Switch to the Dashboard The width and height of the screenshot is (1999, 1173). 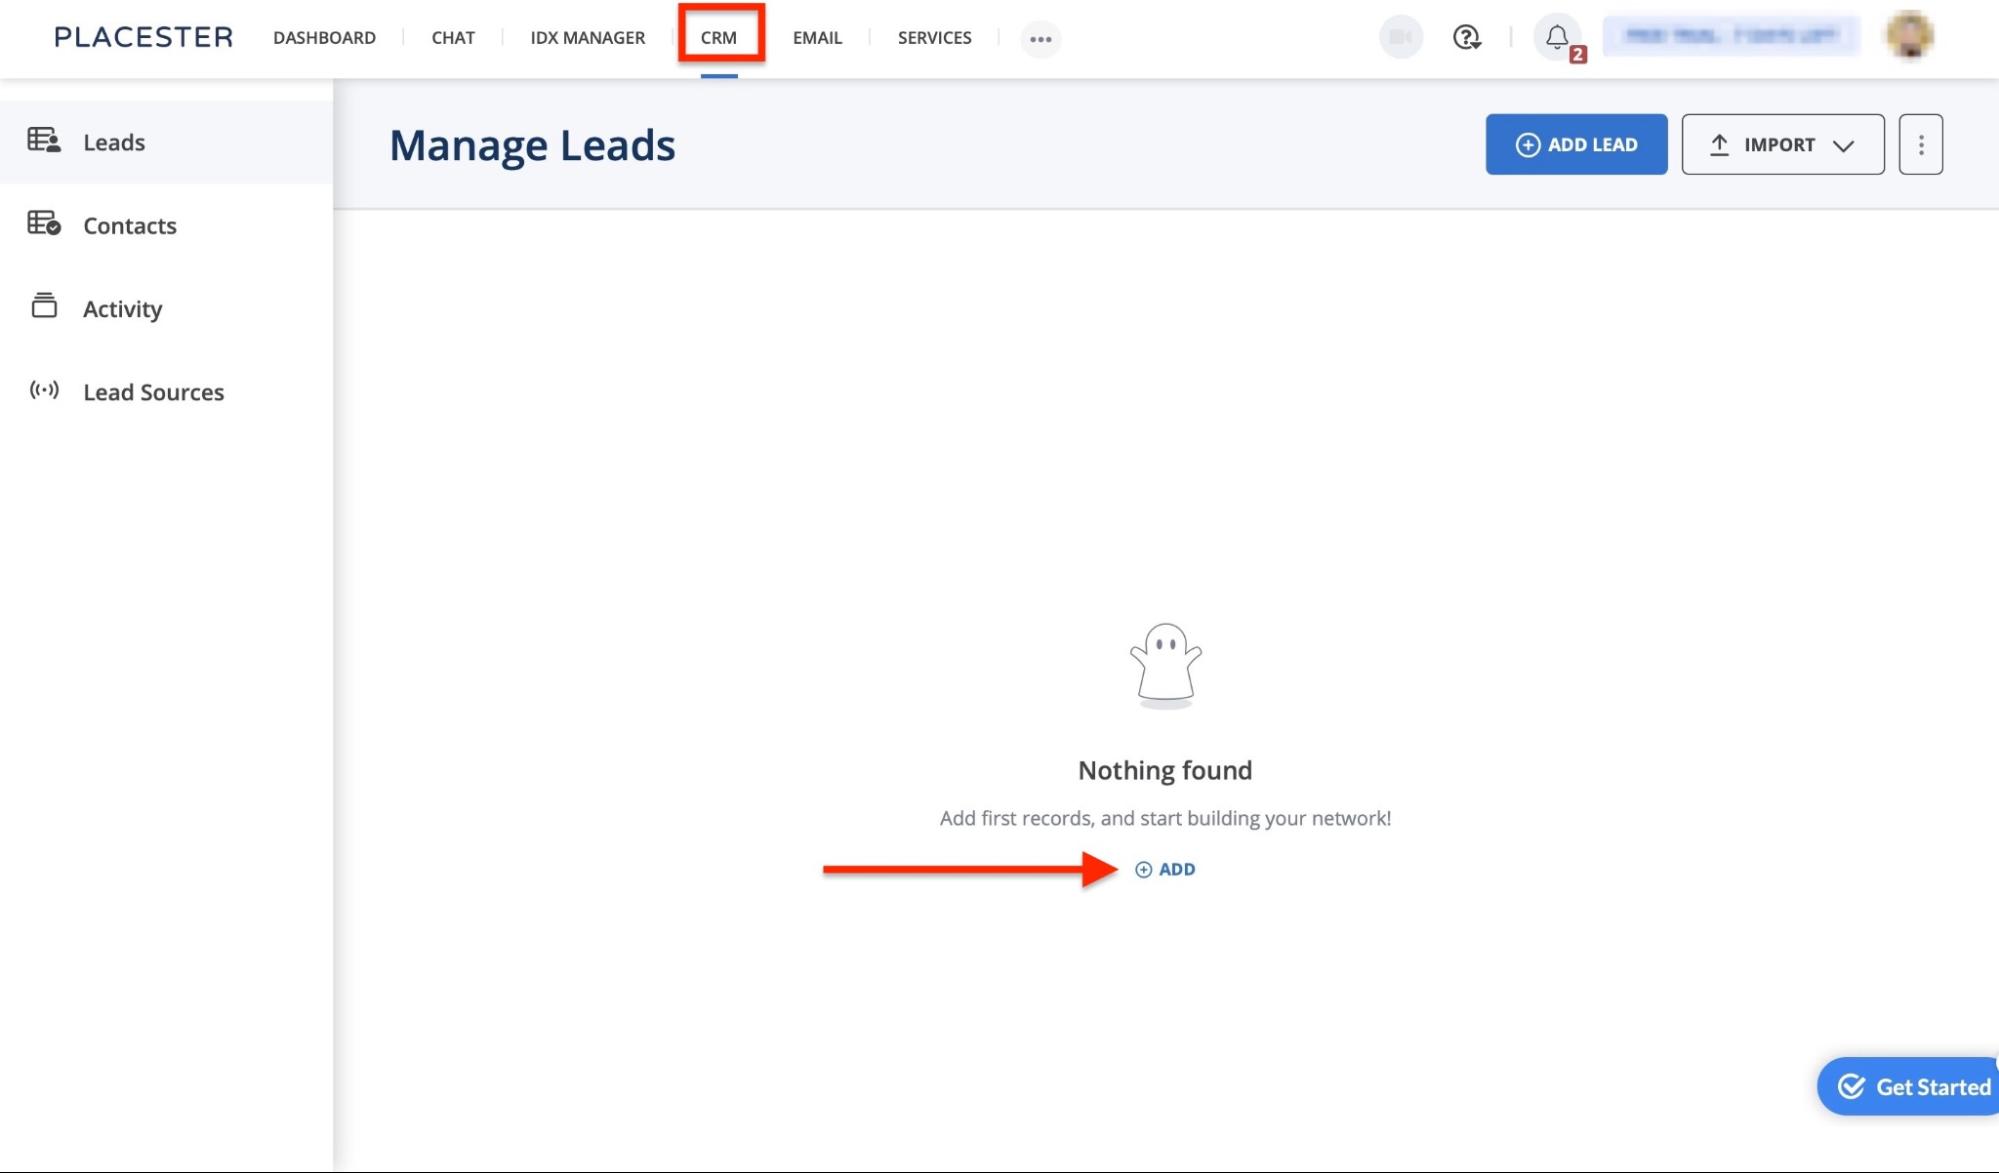[x=325, y=37]
